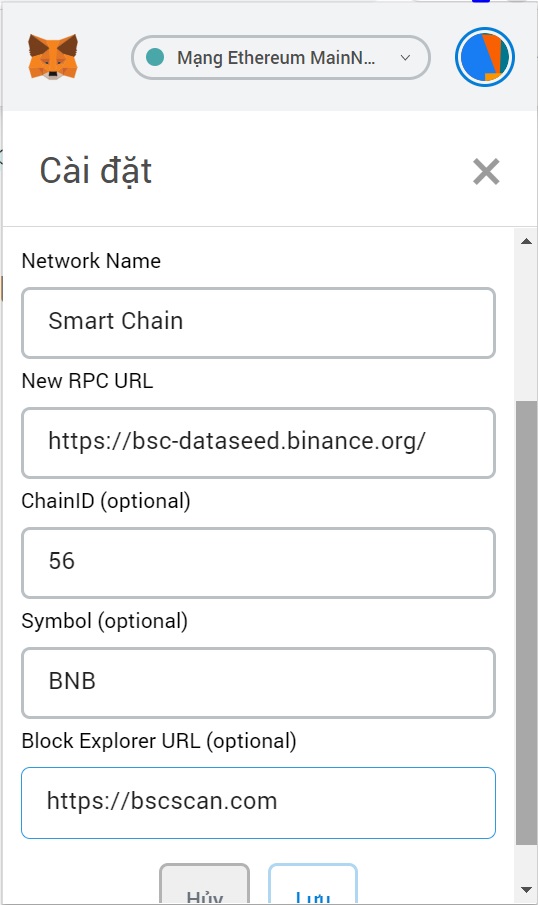Screen dimensions: 538x905
Task: Click the scrollbar down arrow
Action: coord(526,890)
